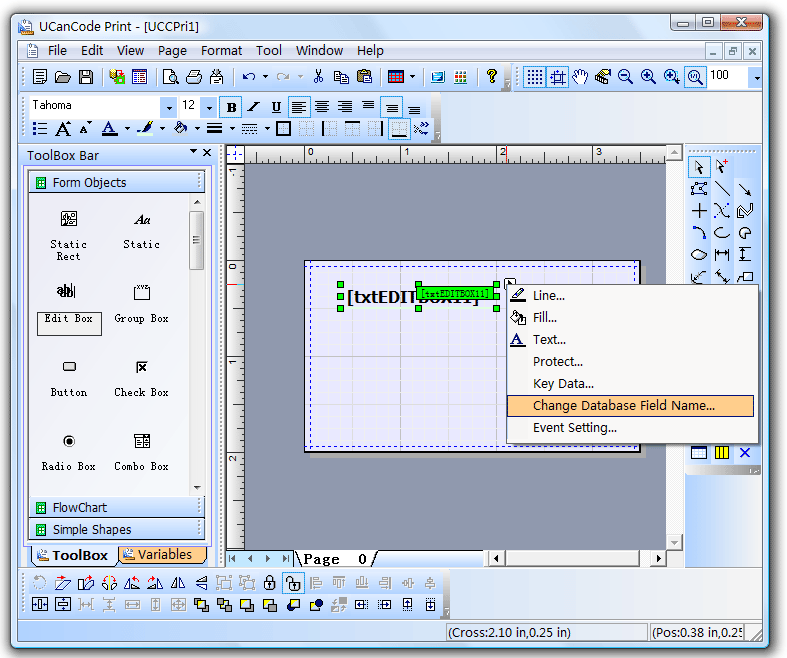The image size is (787, 658).
Task: Select the diagonal Line drawing tool
Action: [x=722, y=189]
